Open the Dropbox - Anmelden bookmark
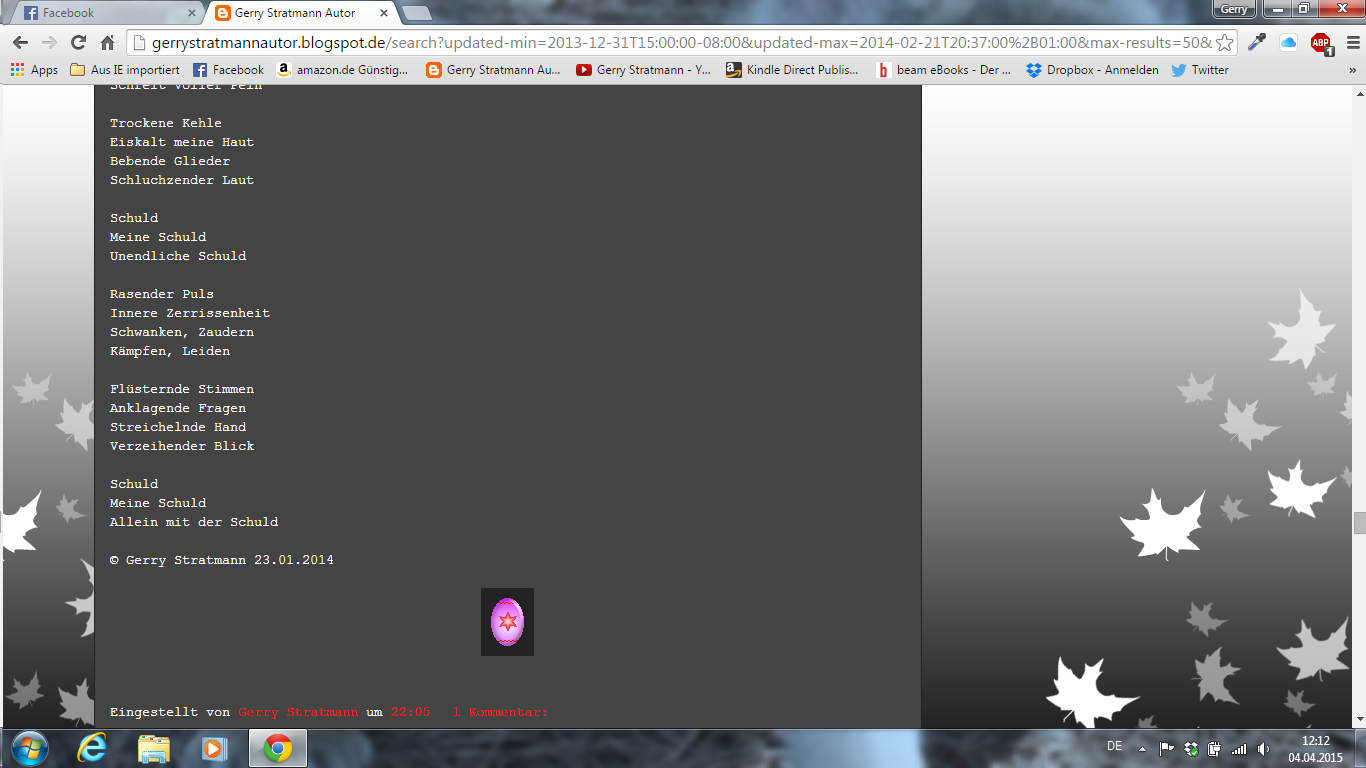Viewport: 1366px width, 768px height. tap(1092, 70)
